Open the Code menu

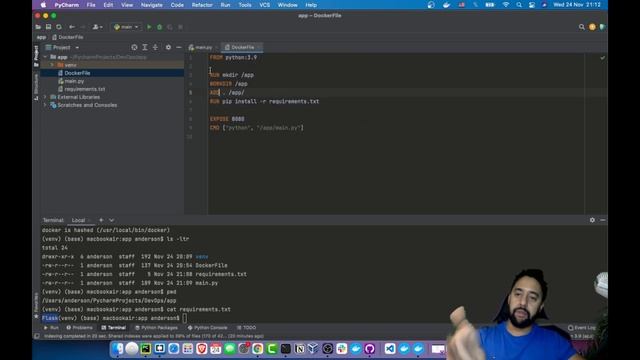(177, 5)
